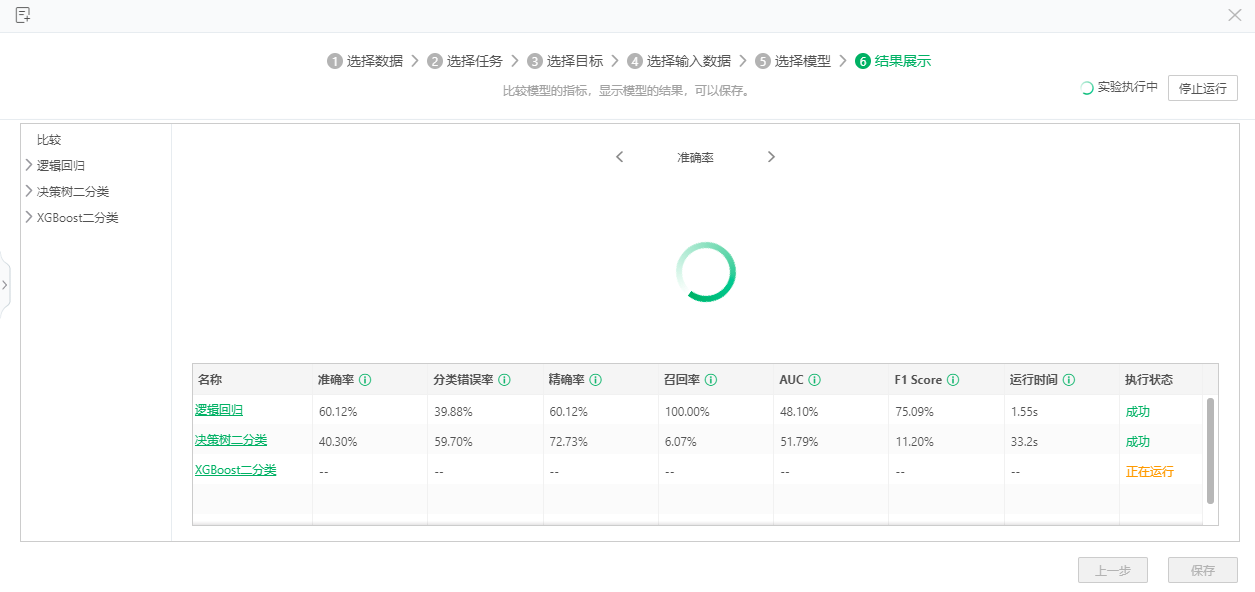This screenshot has height=592, width=1255.
Task: Click info icon next to 运行时间 header
Action: point(1068,380)
